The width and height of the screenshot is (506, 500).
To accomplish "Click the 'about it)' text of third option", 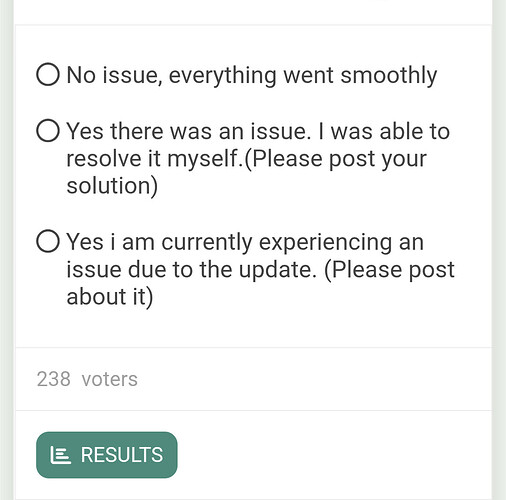I will (x=110, y=297).
